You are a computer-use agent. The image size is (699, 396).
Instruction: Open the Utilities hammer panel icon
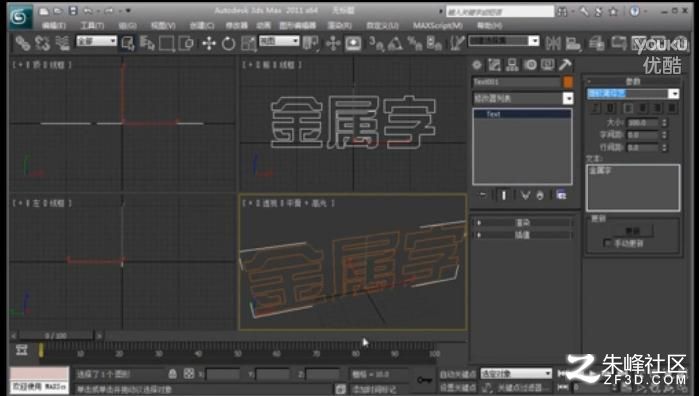pos(565,65)
